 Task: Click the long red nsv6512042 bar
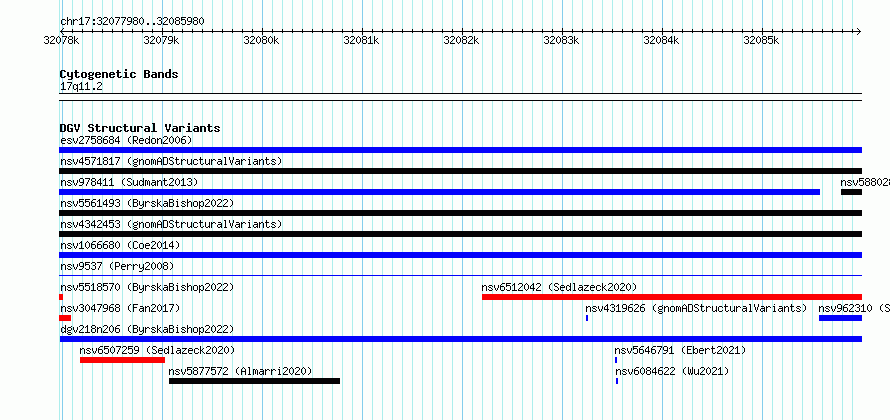click(x=672, y=297)
